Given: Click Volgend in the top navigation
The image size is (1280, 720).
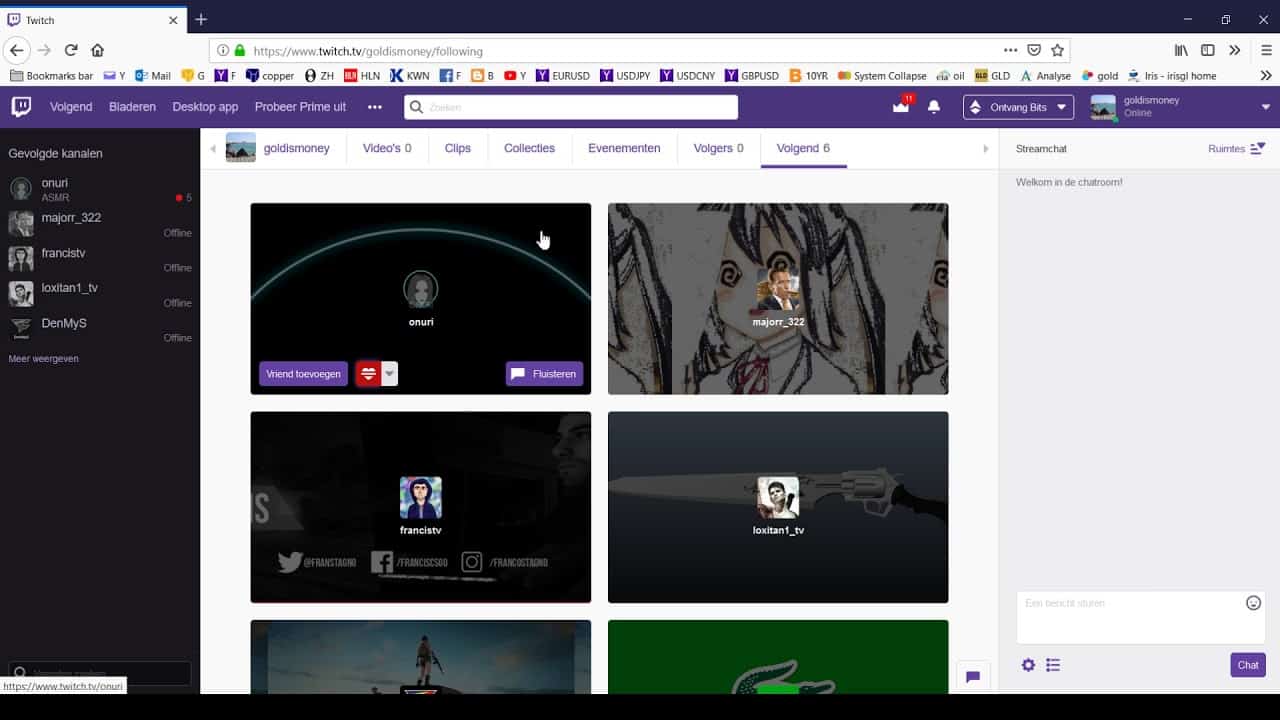Looking at the screenshot, I should (x=71, y=107).
